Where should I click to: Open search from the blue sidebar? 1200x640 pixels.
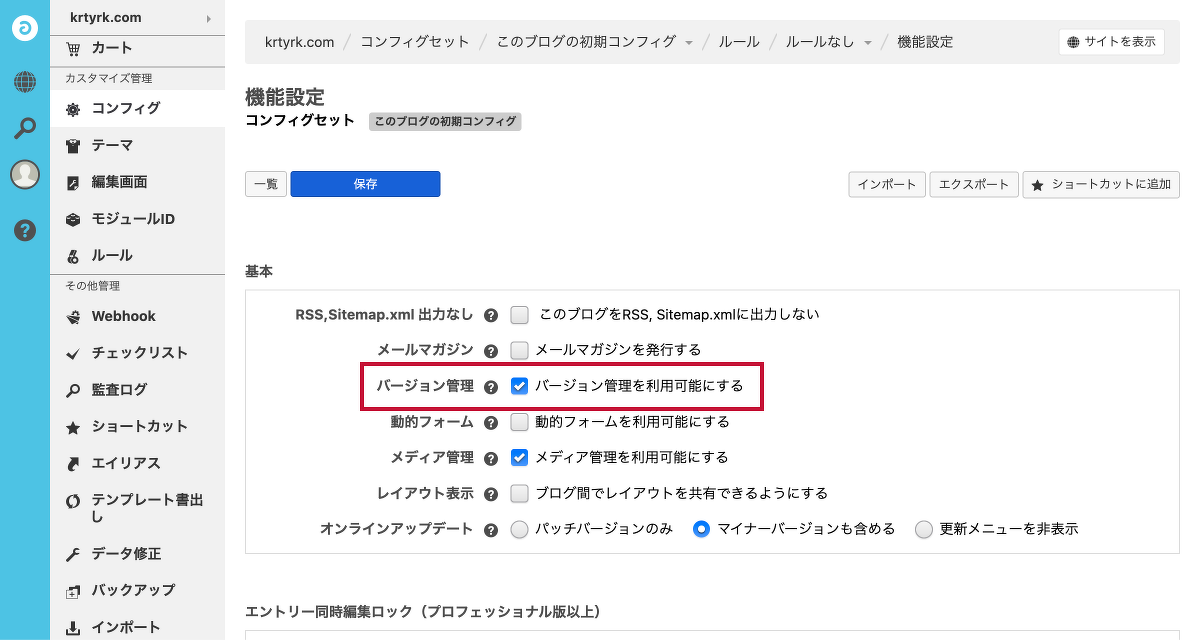pos(24,128)
